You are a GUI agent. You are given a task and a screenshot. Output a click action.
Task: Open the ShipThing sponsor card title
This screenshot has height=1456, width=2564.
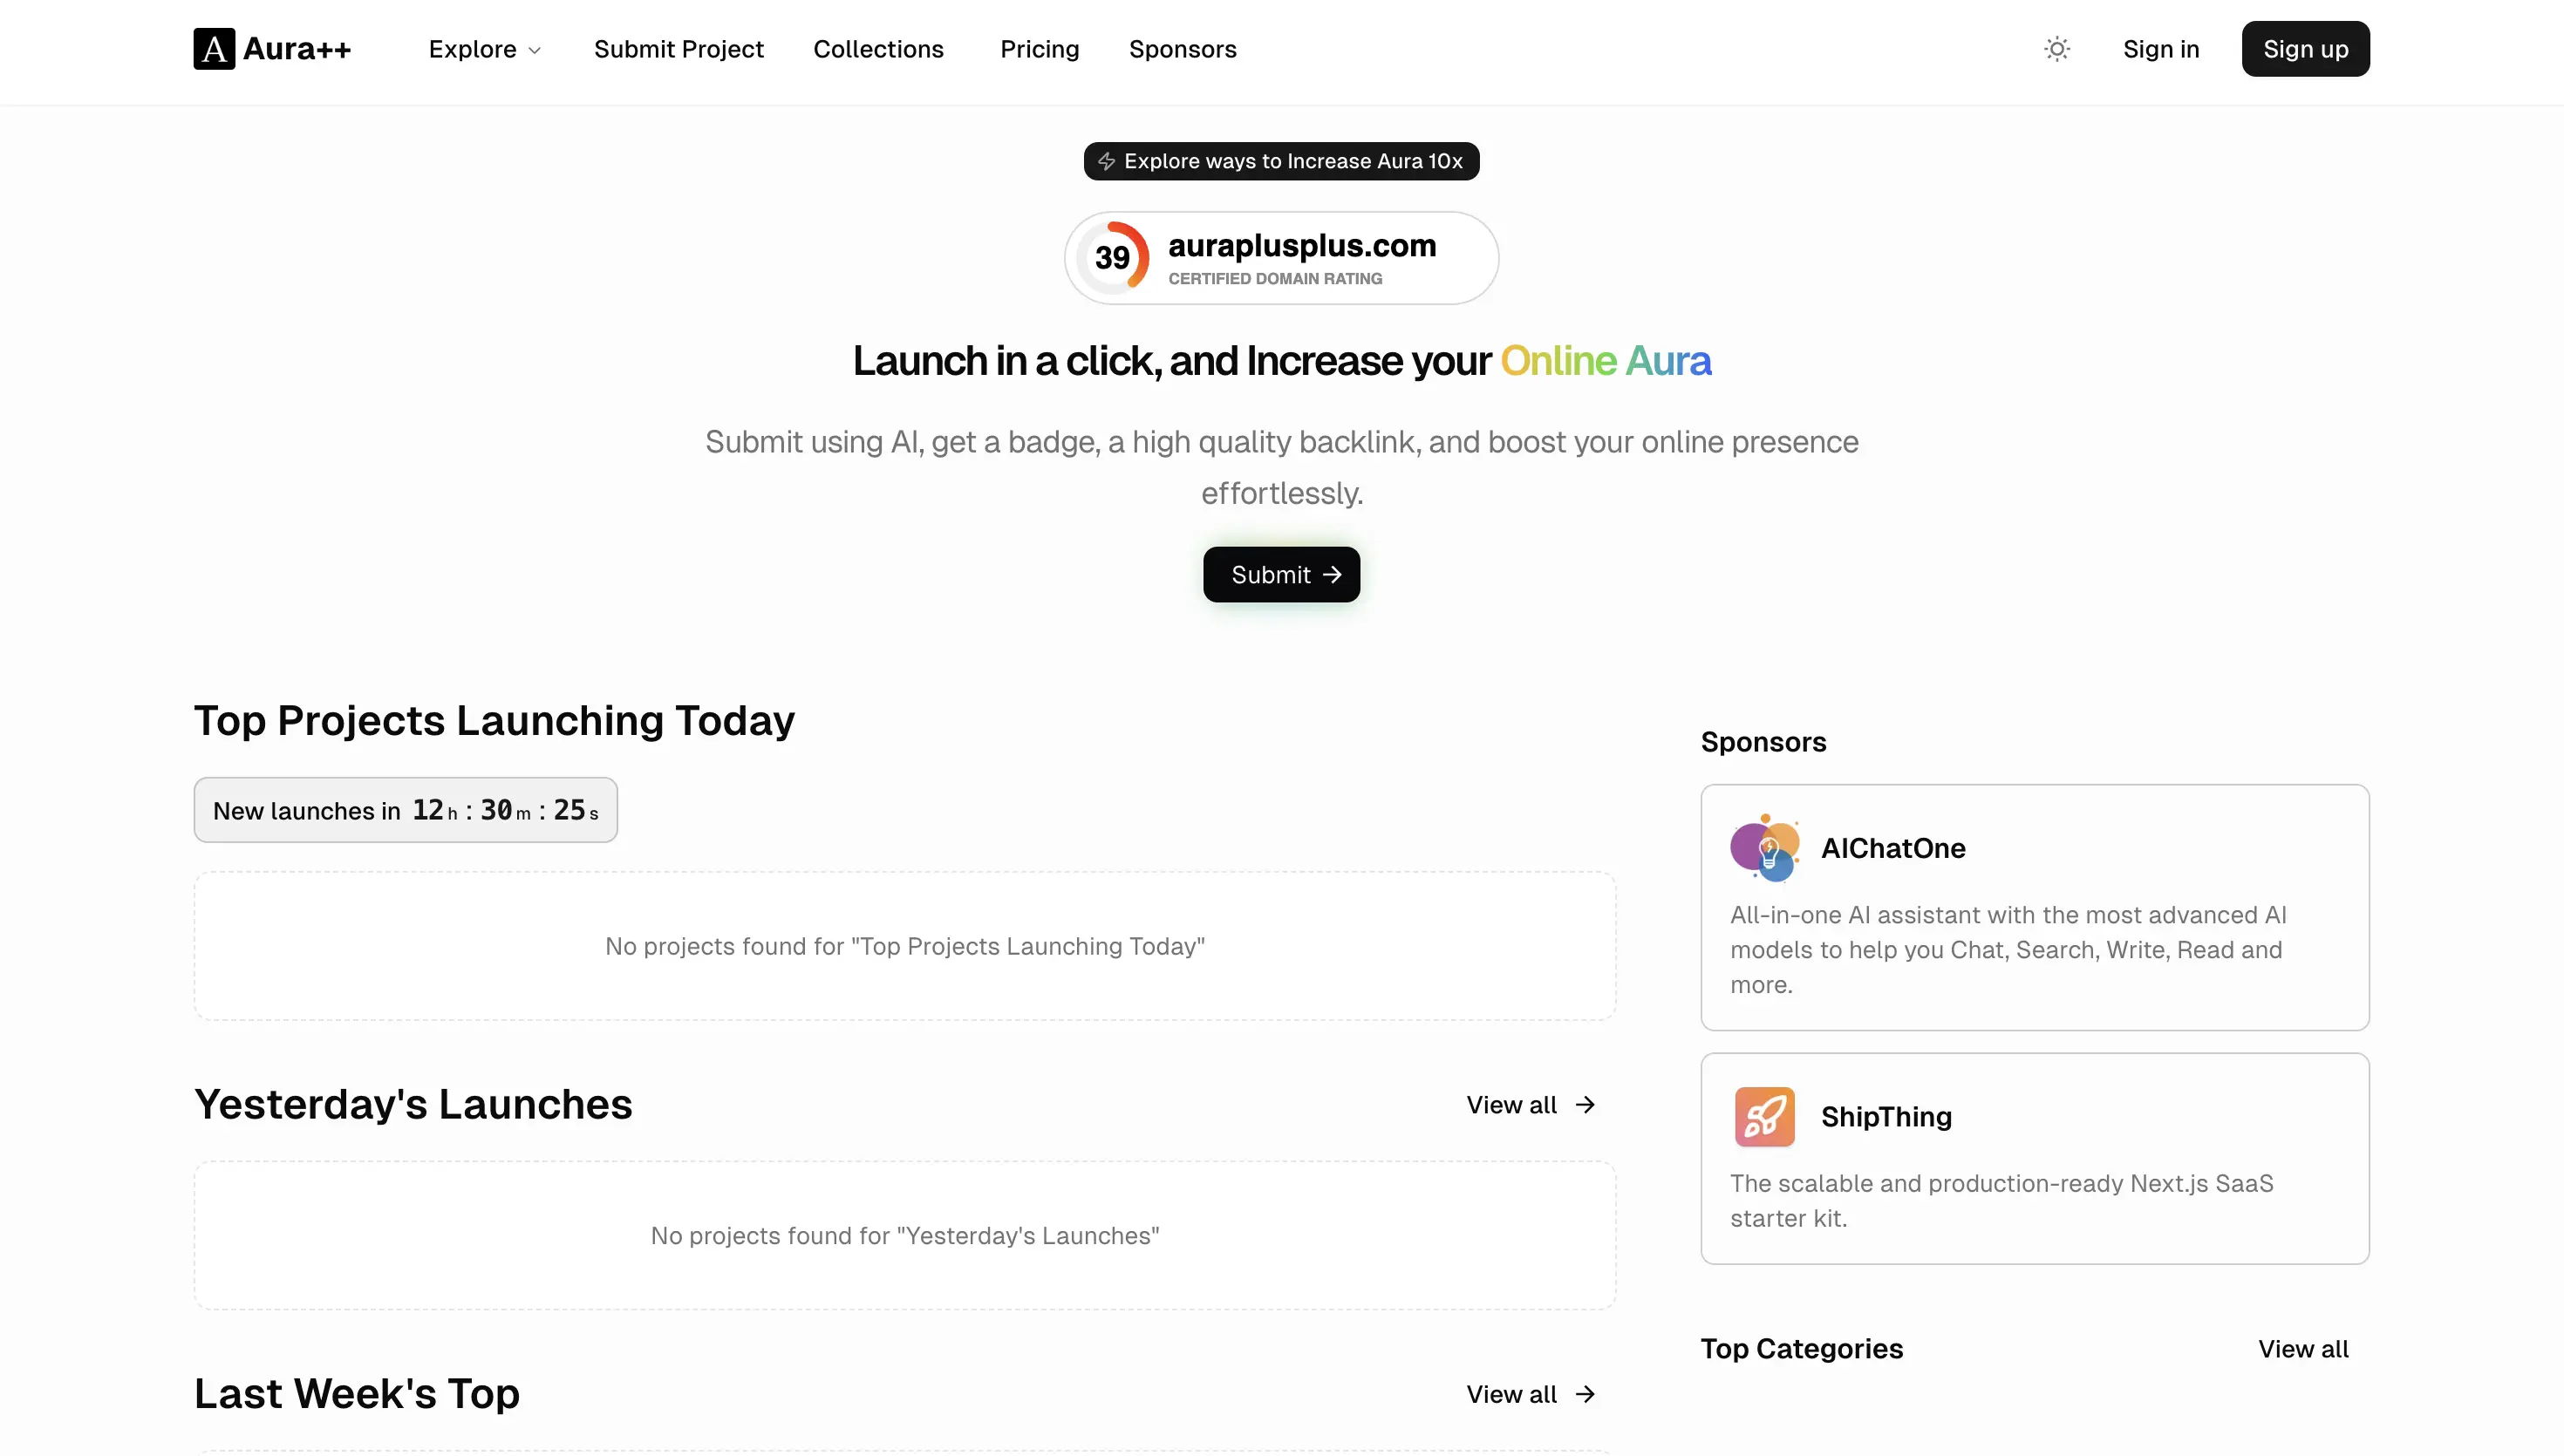pyautogui.click(x=1886, y=1117)
